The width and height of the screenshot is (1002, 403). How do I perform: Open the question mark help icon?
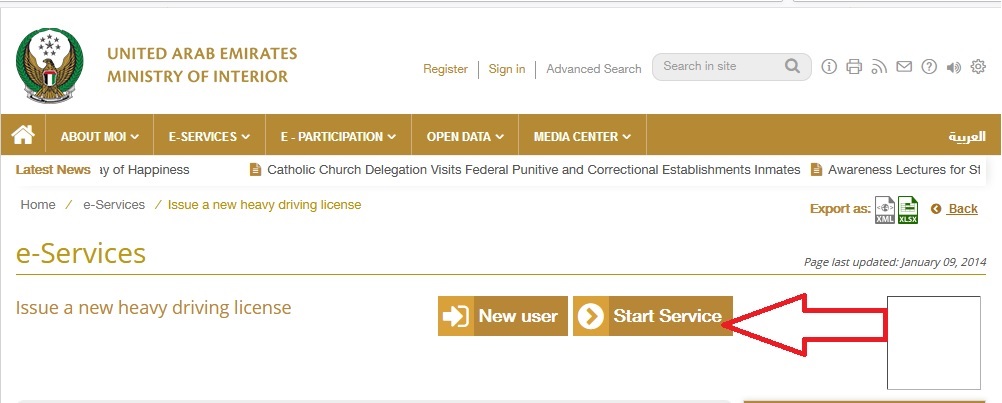(929, 68)
